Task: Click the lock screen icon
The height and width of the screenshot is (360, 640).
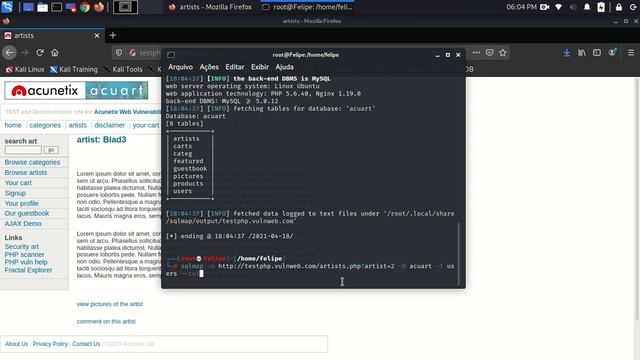Action: [619, 7]
